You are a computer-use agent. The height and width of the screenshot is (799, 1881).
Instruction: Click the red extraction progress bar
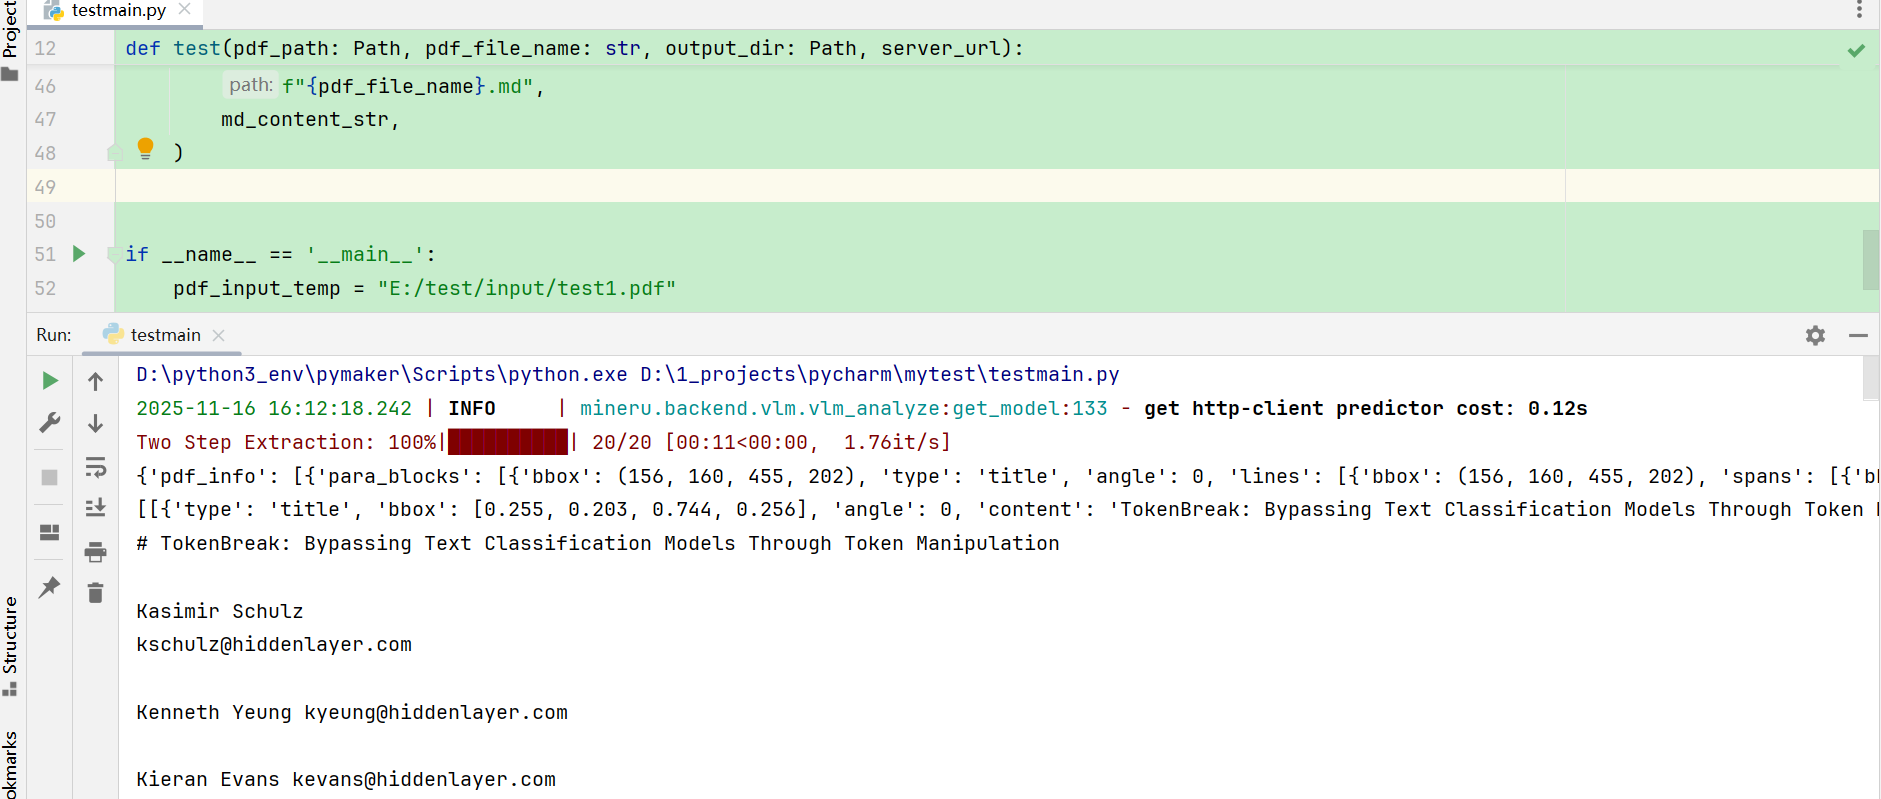pyautogui.click(x=507, y=442)
